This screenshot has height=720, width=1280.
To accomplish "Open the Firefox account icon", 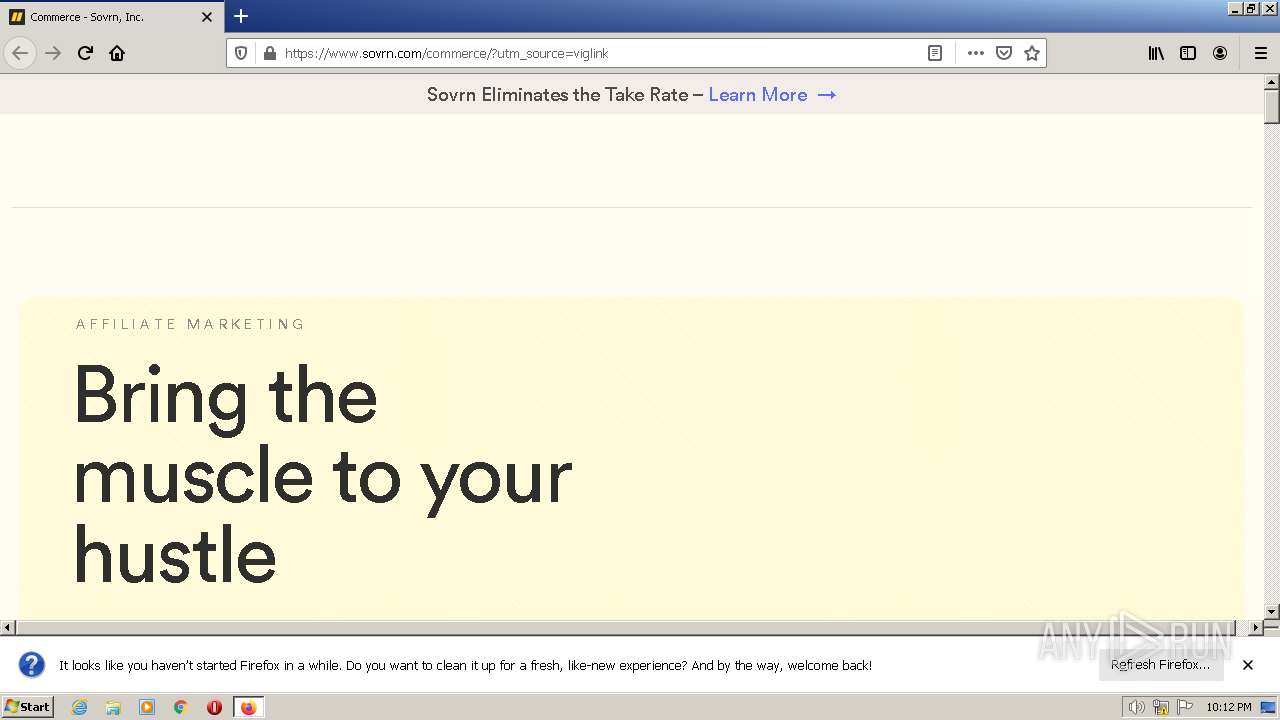I will click(x=1220, y=53).
